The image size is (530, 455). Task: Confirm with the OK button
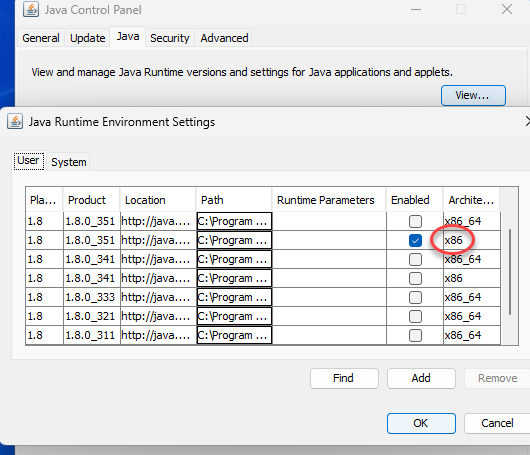click(x=421, y=423)
